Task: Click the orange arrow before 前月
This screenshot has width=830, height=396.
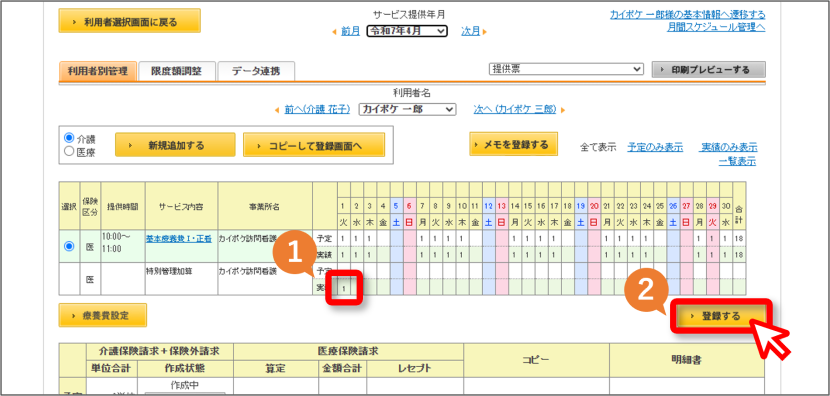Action: pyautogui.click(x=334, y=32)
